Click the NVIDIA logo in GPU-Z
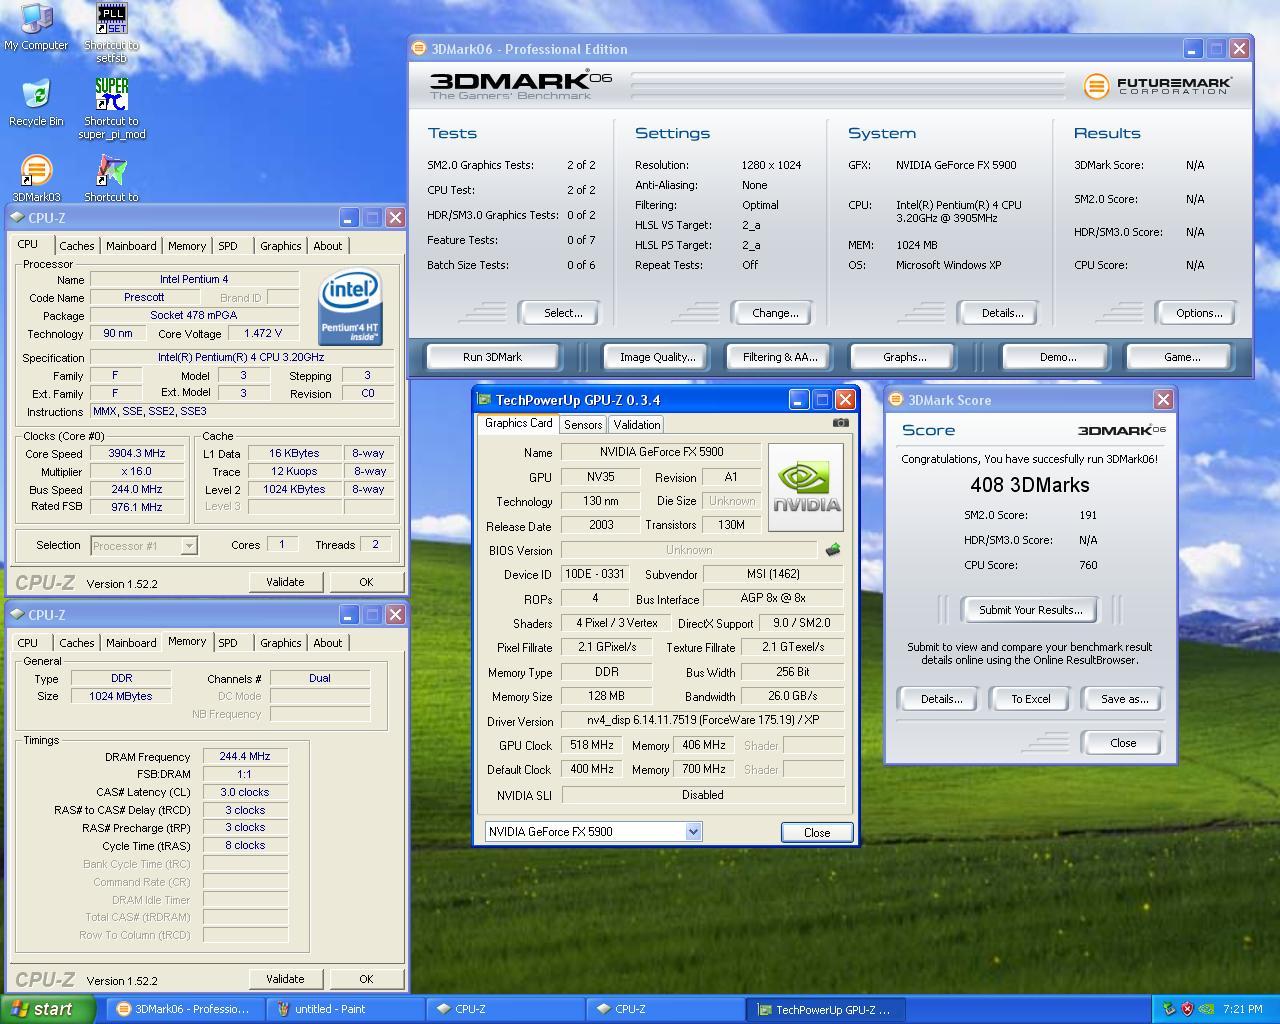 point(806,487)
